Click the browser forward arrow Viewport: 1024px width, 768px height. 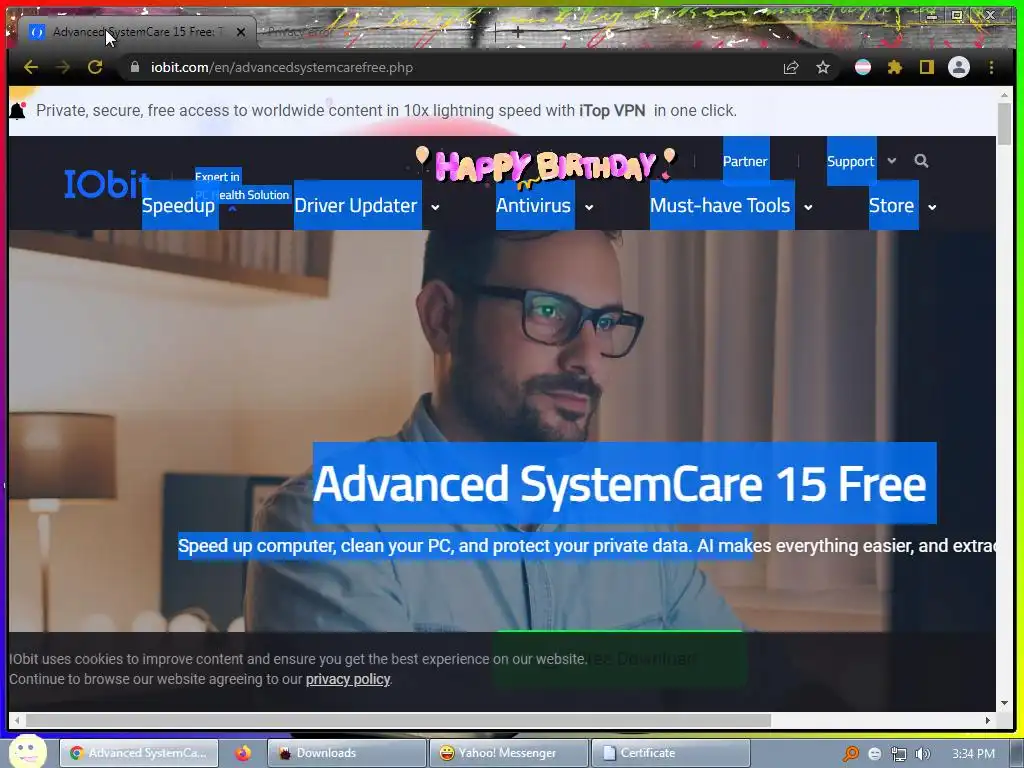[63, 67]
